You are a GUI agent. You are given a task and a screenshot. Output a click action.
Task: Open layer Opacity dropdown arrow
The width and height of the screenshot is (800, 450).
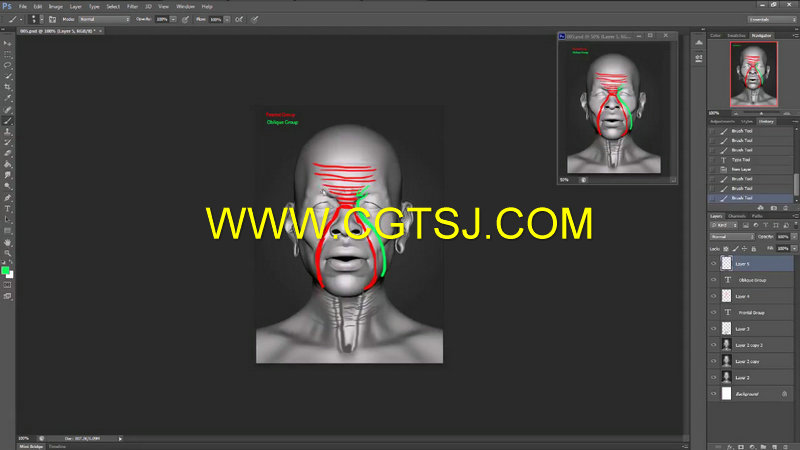point(794,237)
